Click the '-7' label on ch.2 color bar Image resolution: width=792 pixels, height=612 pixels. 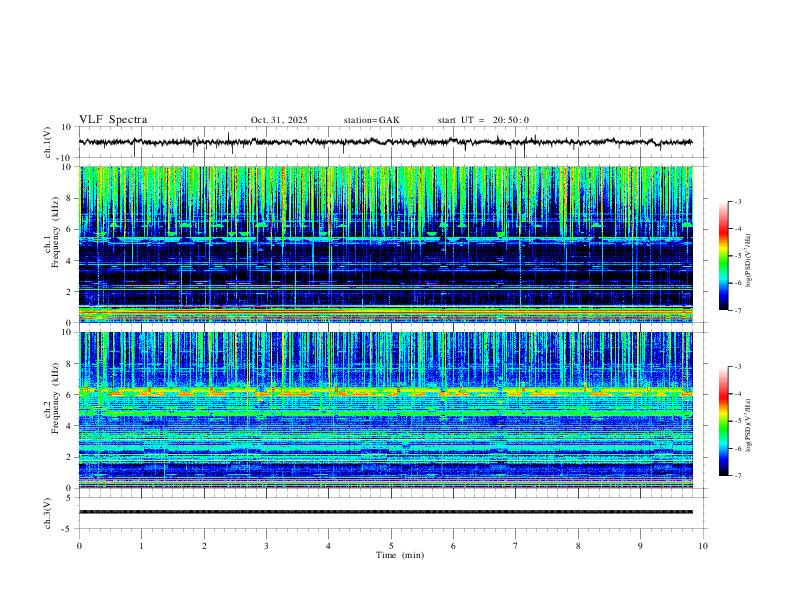[x=737, y=476]
